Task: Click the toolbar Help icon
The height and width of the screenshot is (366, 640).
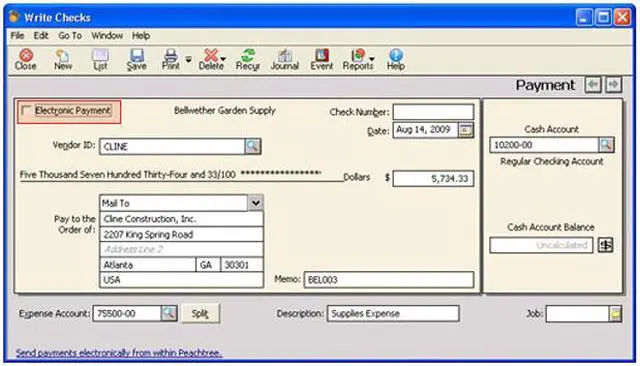Action: coord(396,60)
